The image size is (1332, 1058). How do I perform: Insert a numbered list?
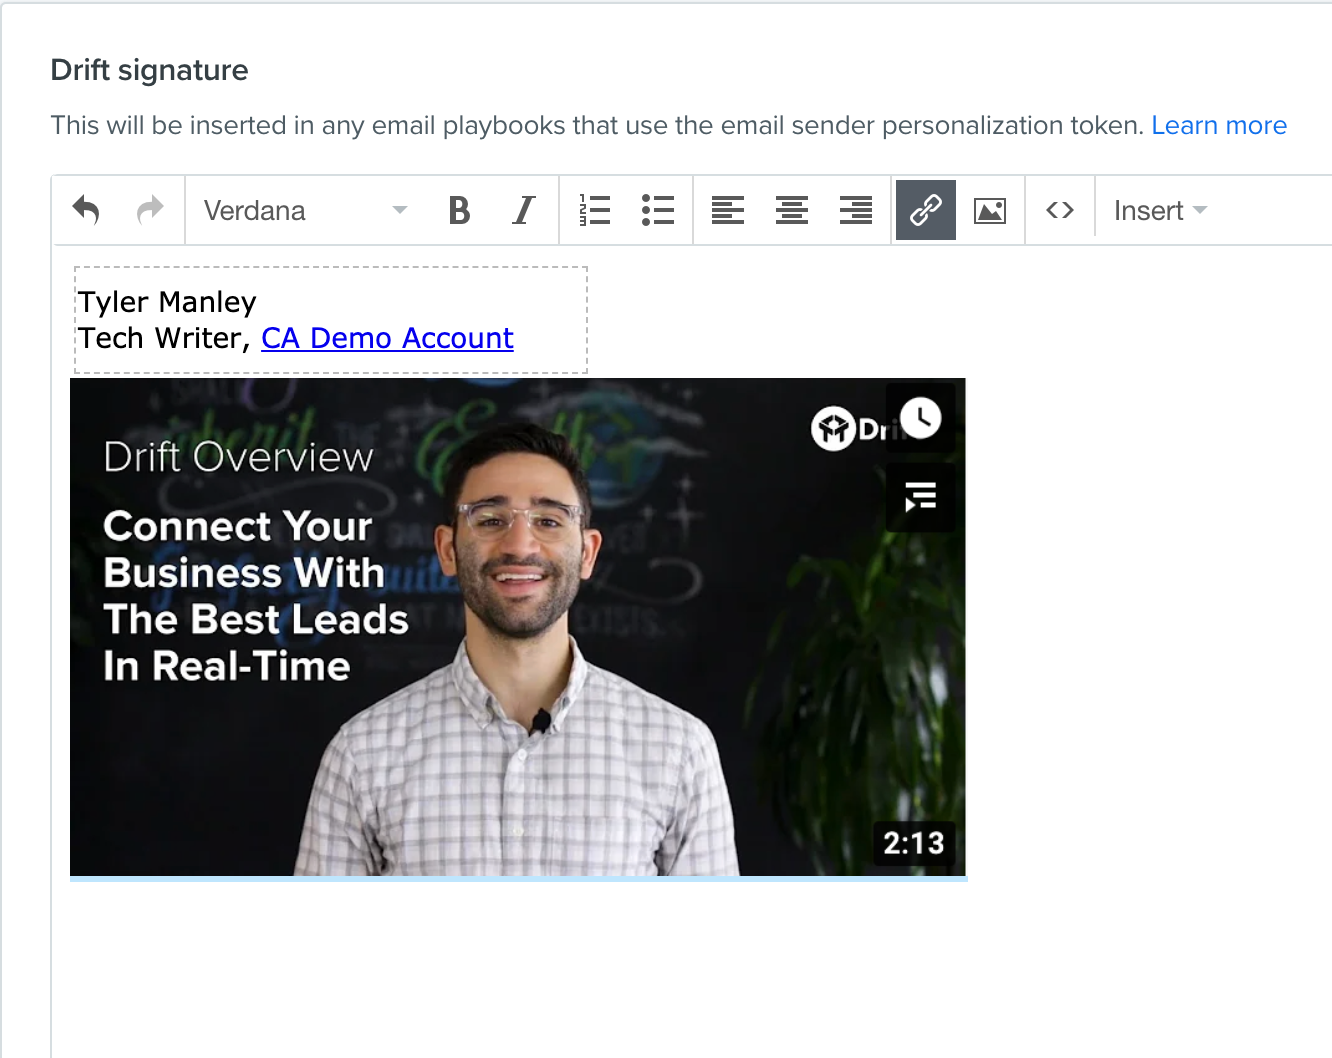[594, 210]
